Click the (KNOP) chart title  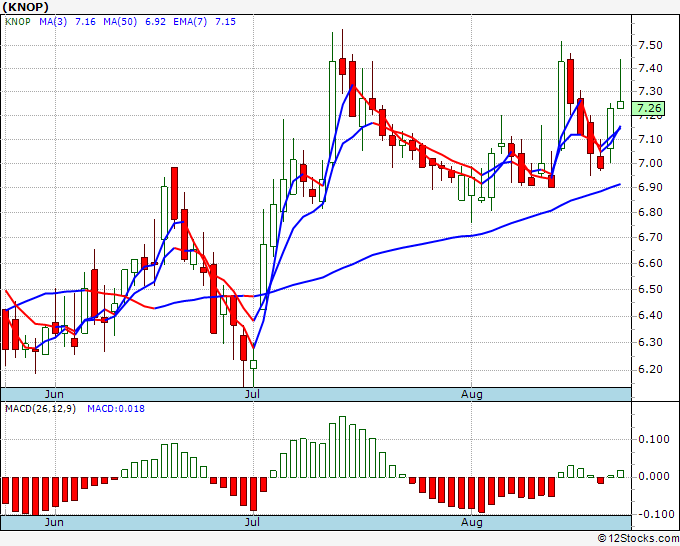point(26,7)
